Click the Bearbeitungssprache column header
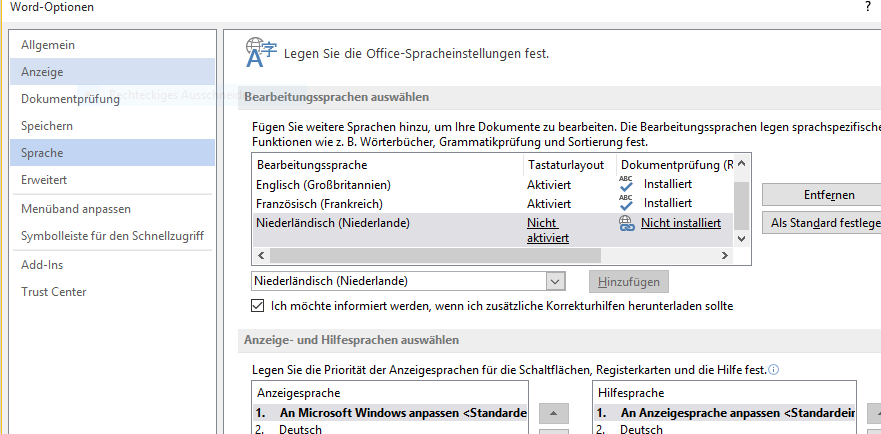881x434 pixels. tap(388, 165)
